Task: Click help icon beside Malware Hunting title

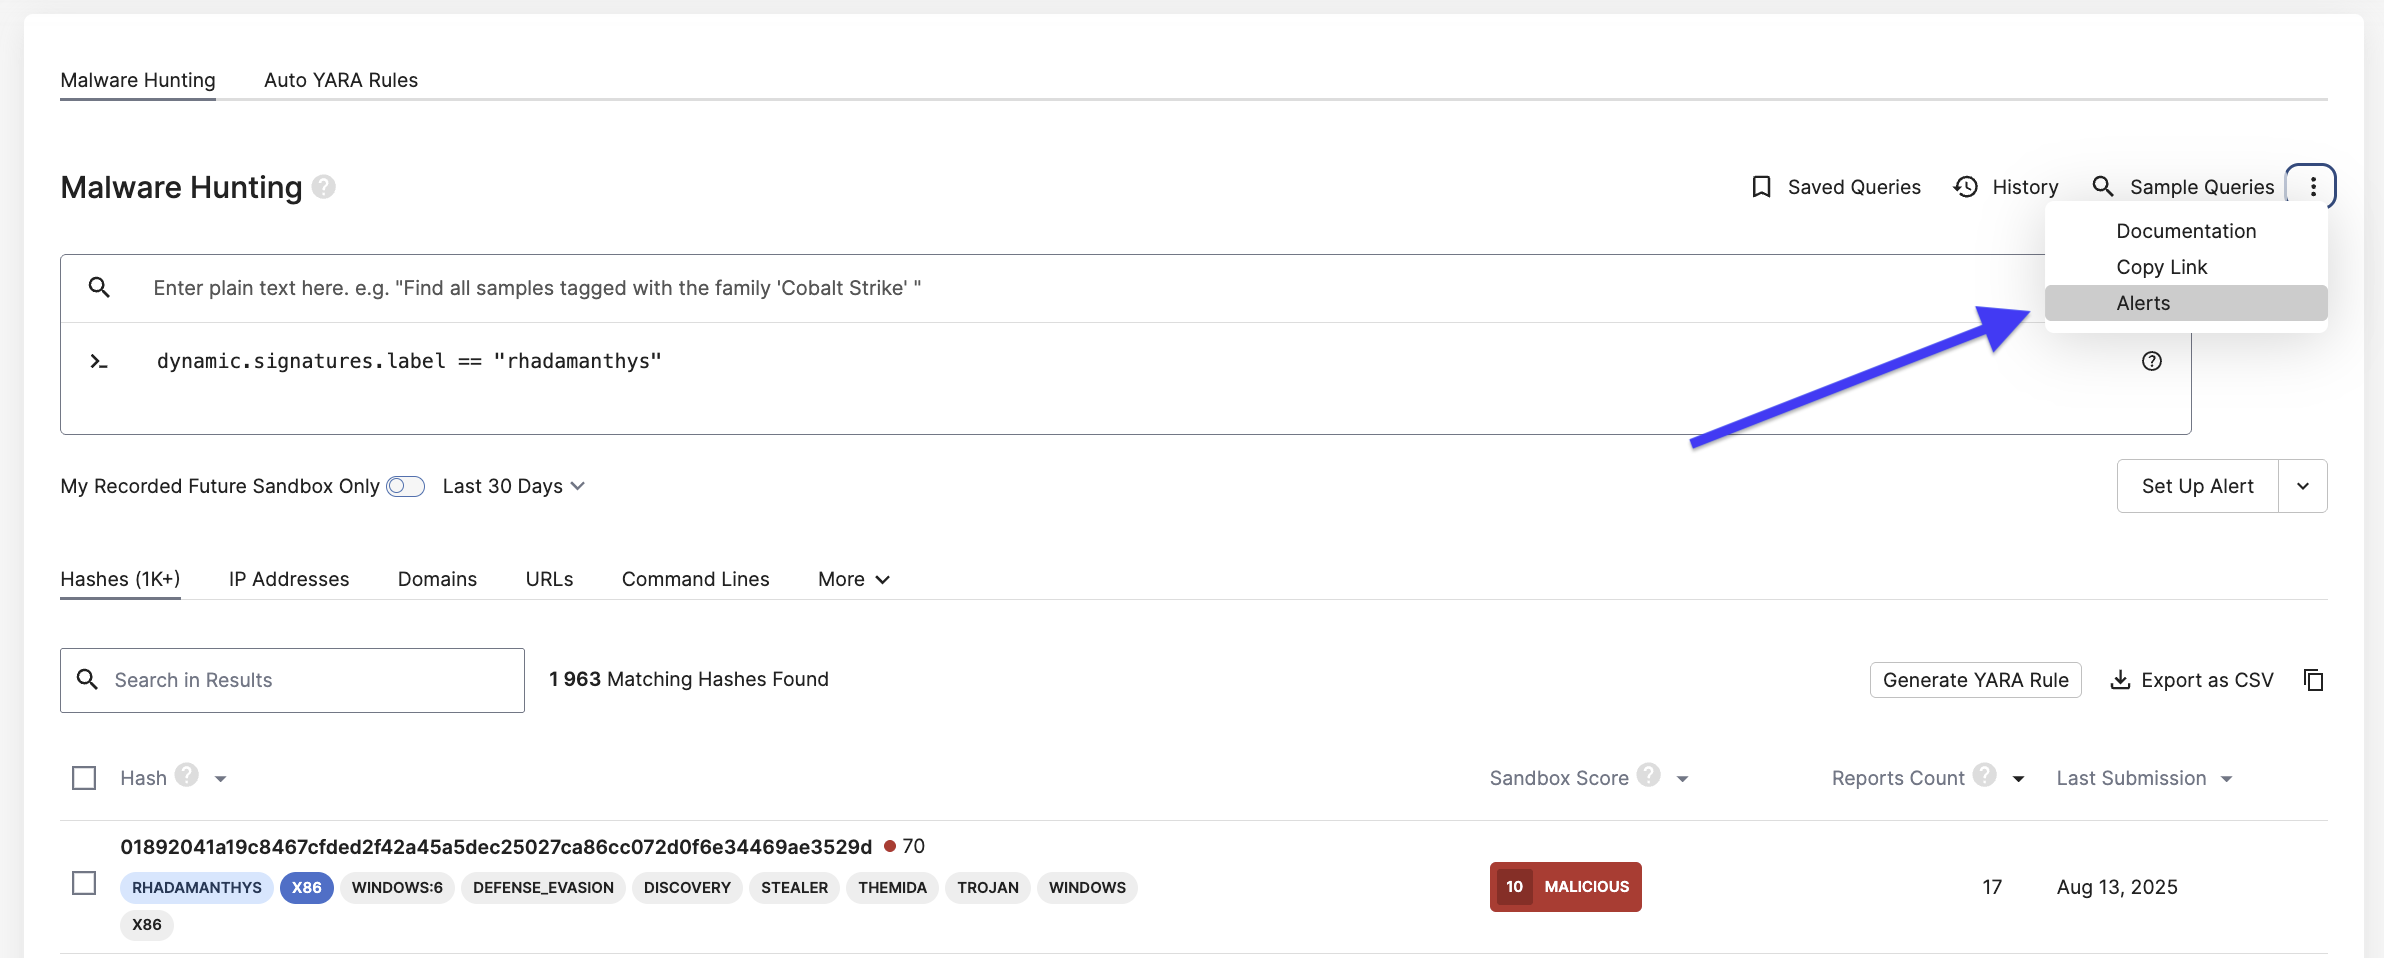Action: 323,187
